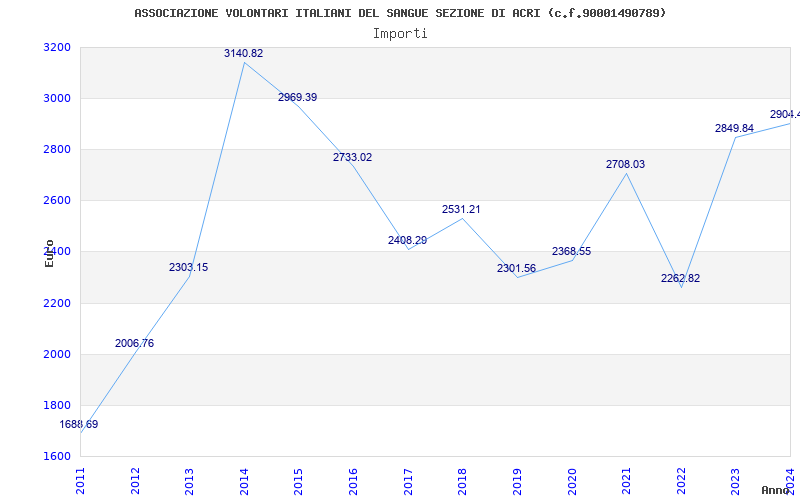Screen dimensions: 800x500
Task: Select the 2531.21 value label
Action: pos(461,210)
